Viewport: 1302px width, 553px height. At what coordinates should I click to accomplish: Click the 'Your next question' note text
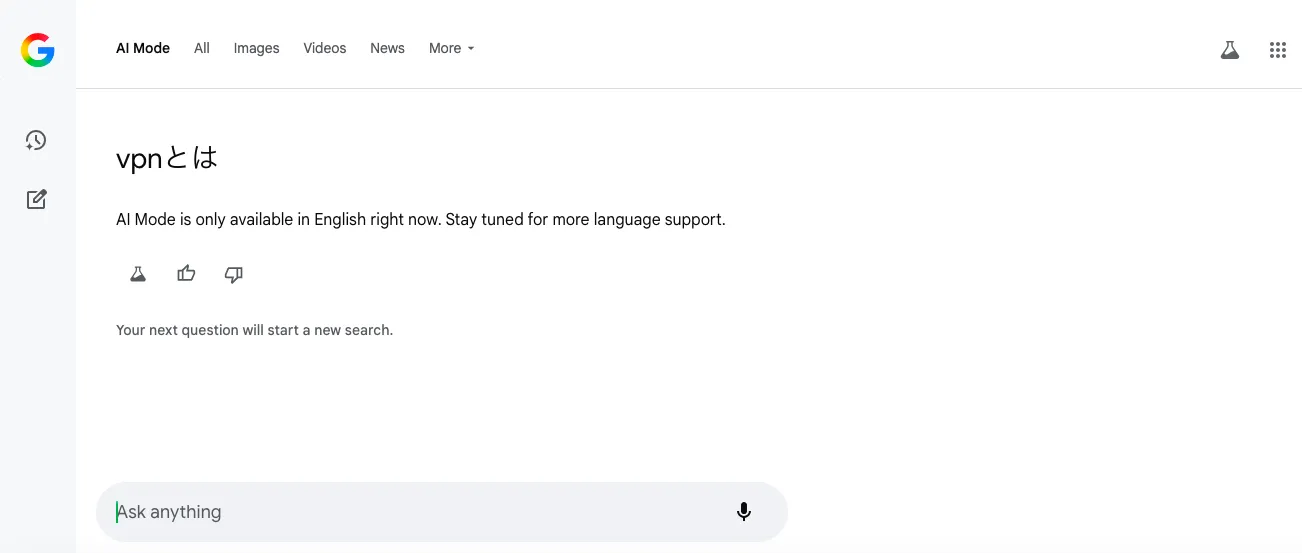click(x=255, y=330)
